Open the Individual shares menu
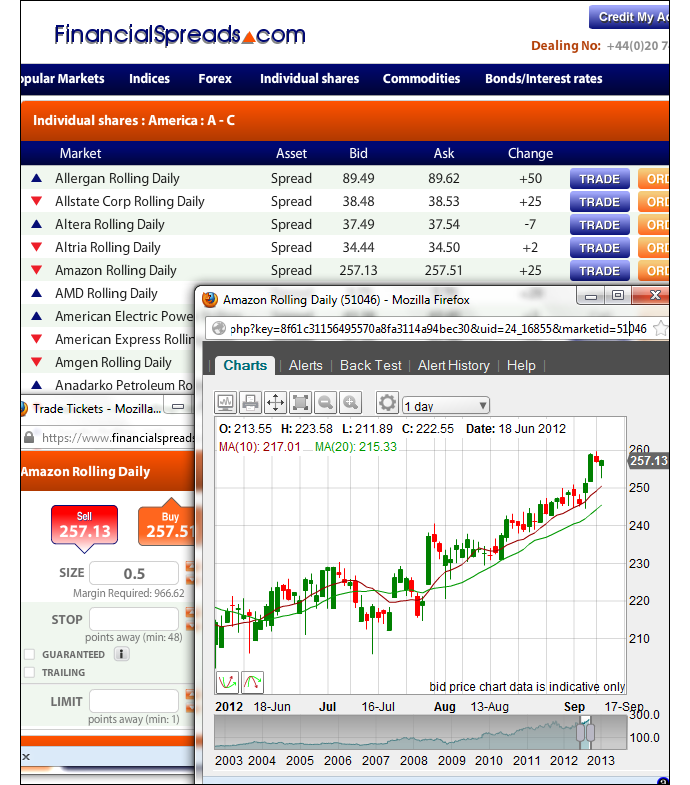This screenshot has height=785, width=690. click(x=309, y=79)
